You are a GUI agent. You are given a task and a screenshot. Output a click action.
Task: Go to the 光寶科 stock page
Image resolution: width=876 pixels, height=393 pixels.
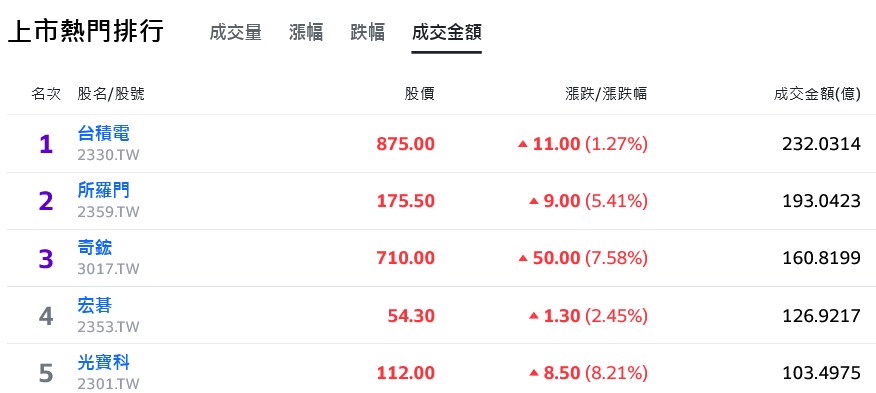[x=103, y=362]
